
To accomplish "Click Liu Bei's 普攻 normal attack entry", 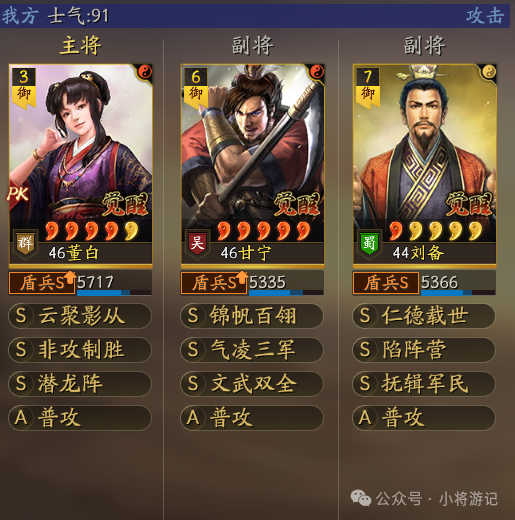I will [424, 418].
